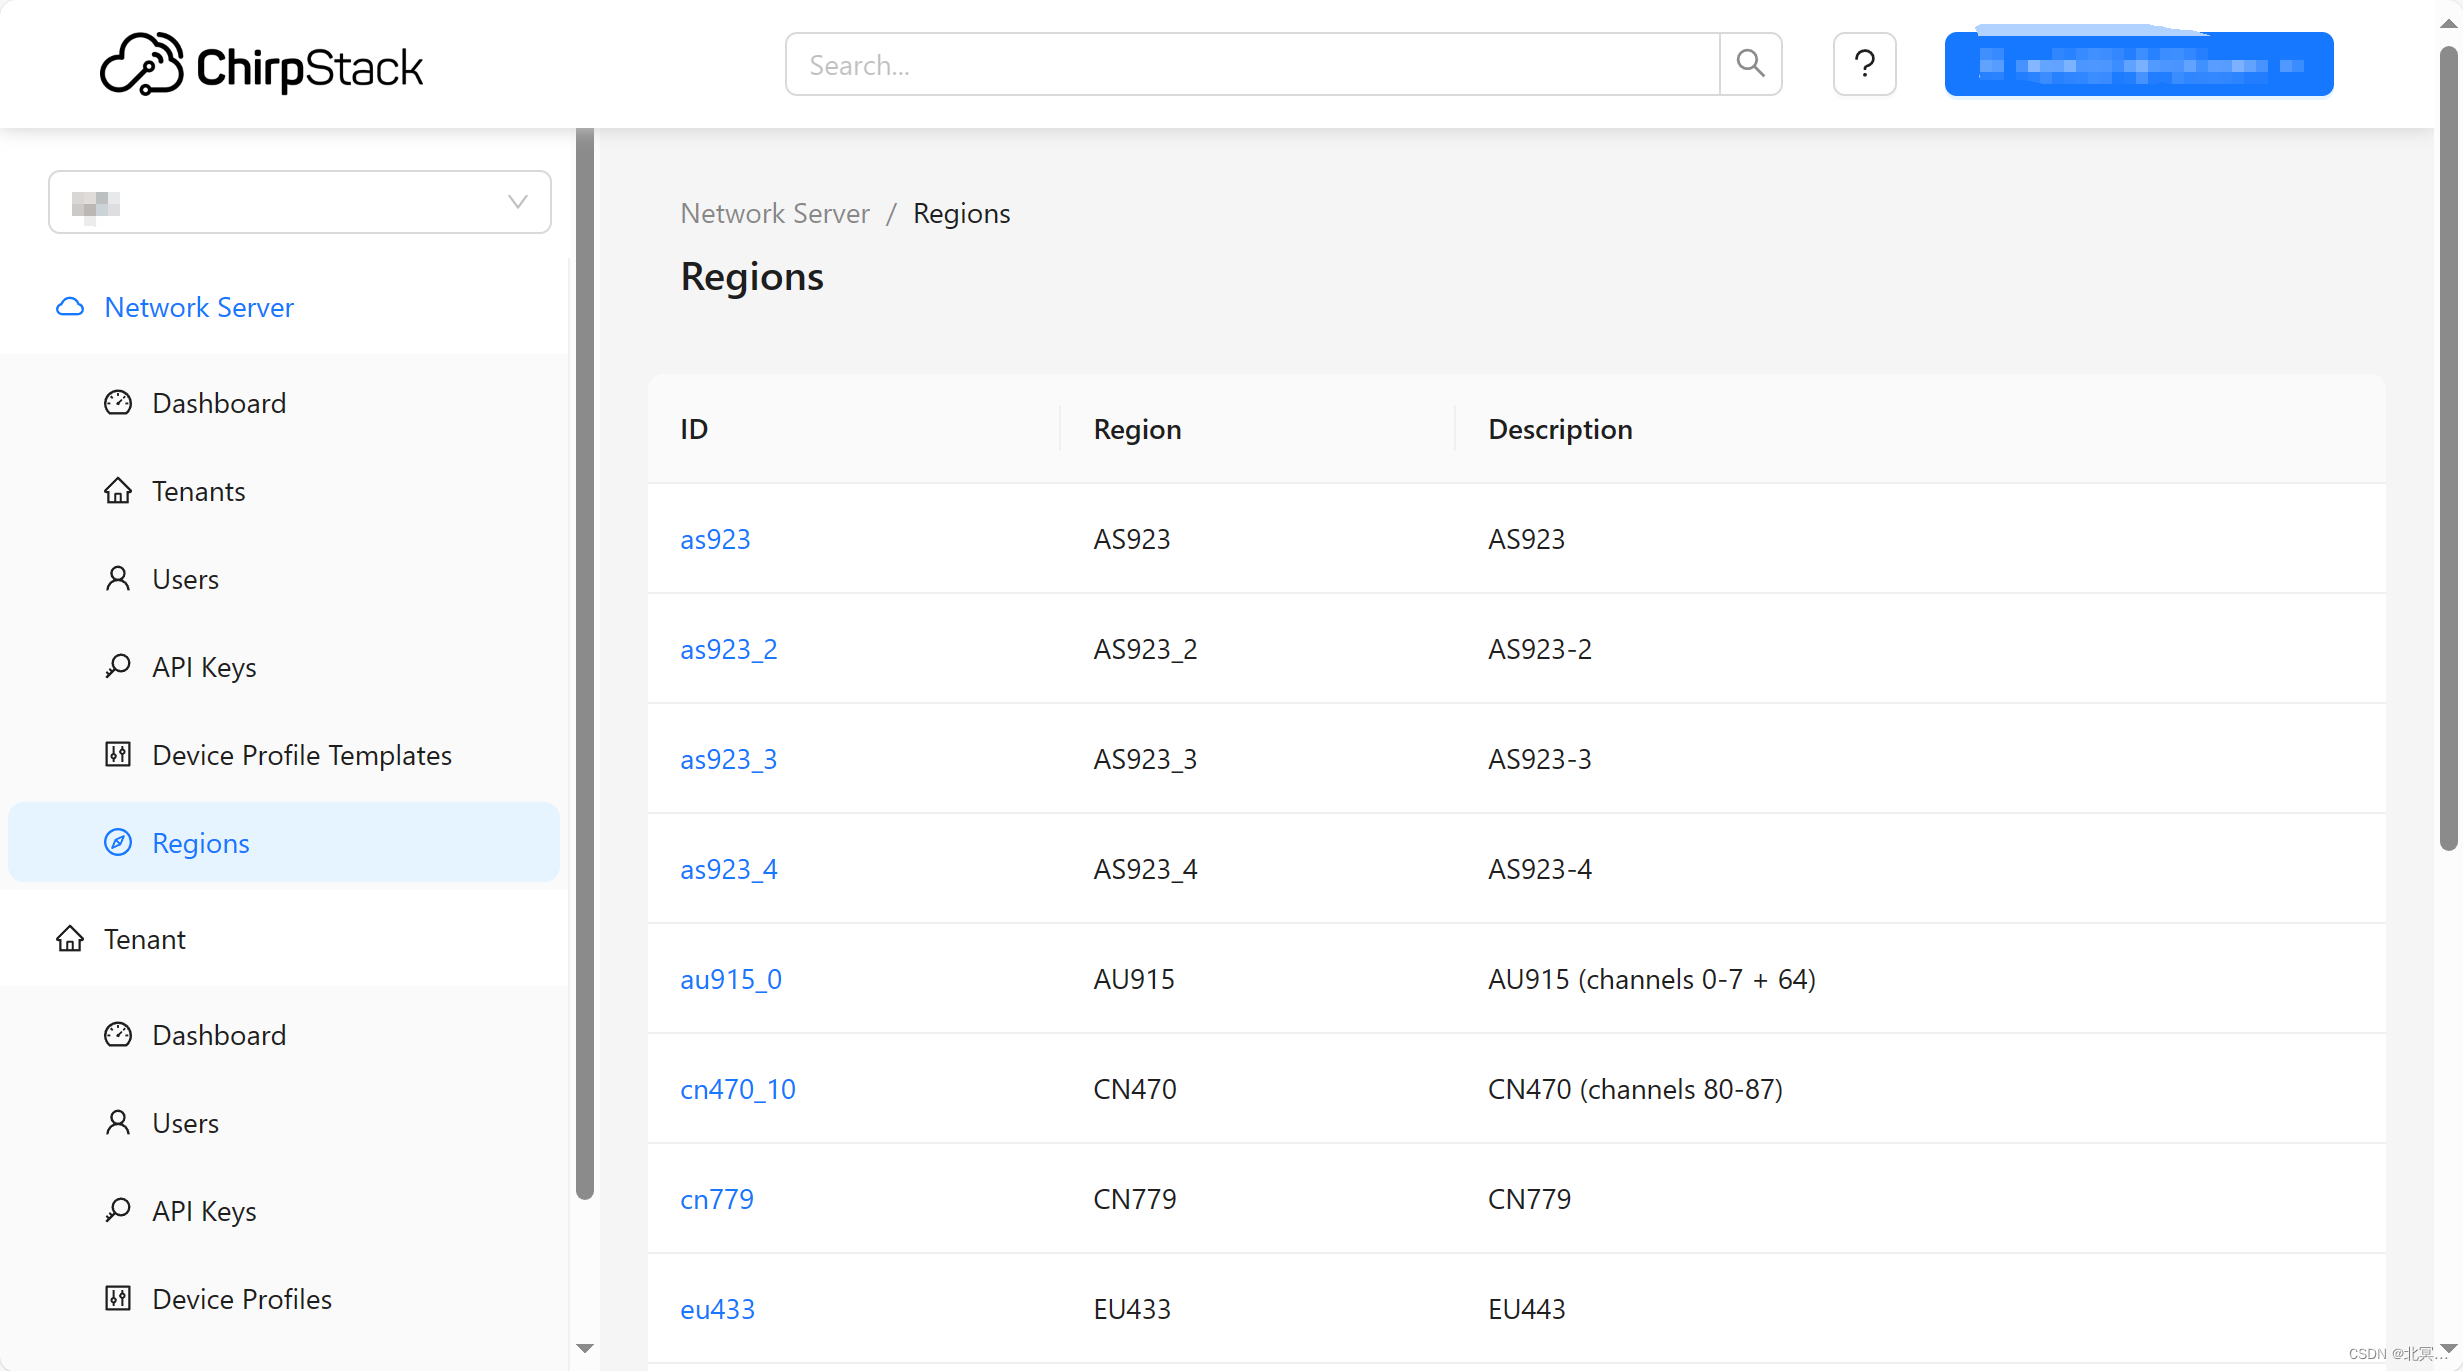2463x1371 pixels.
Task: Open the help question mark icon
Action: point(1864,64)
